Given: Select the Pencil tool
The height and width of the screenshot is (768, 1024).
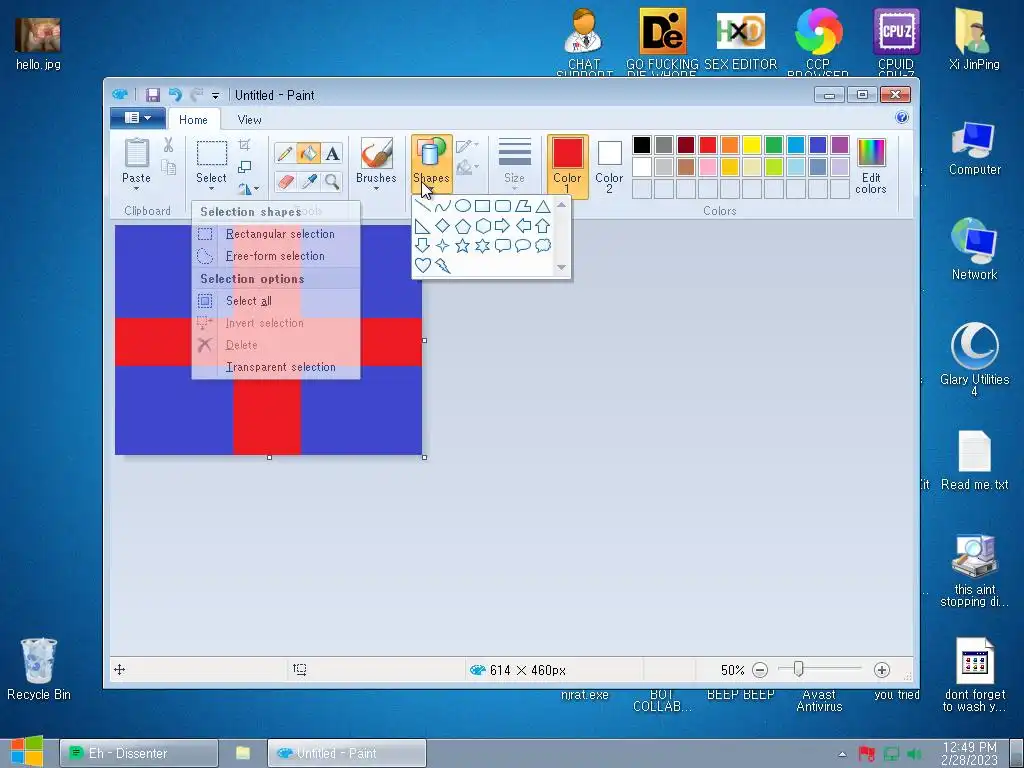Looking at the screenshot, I should 285,153.
